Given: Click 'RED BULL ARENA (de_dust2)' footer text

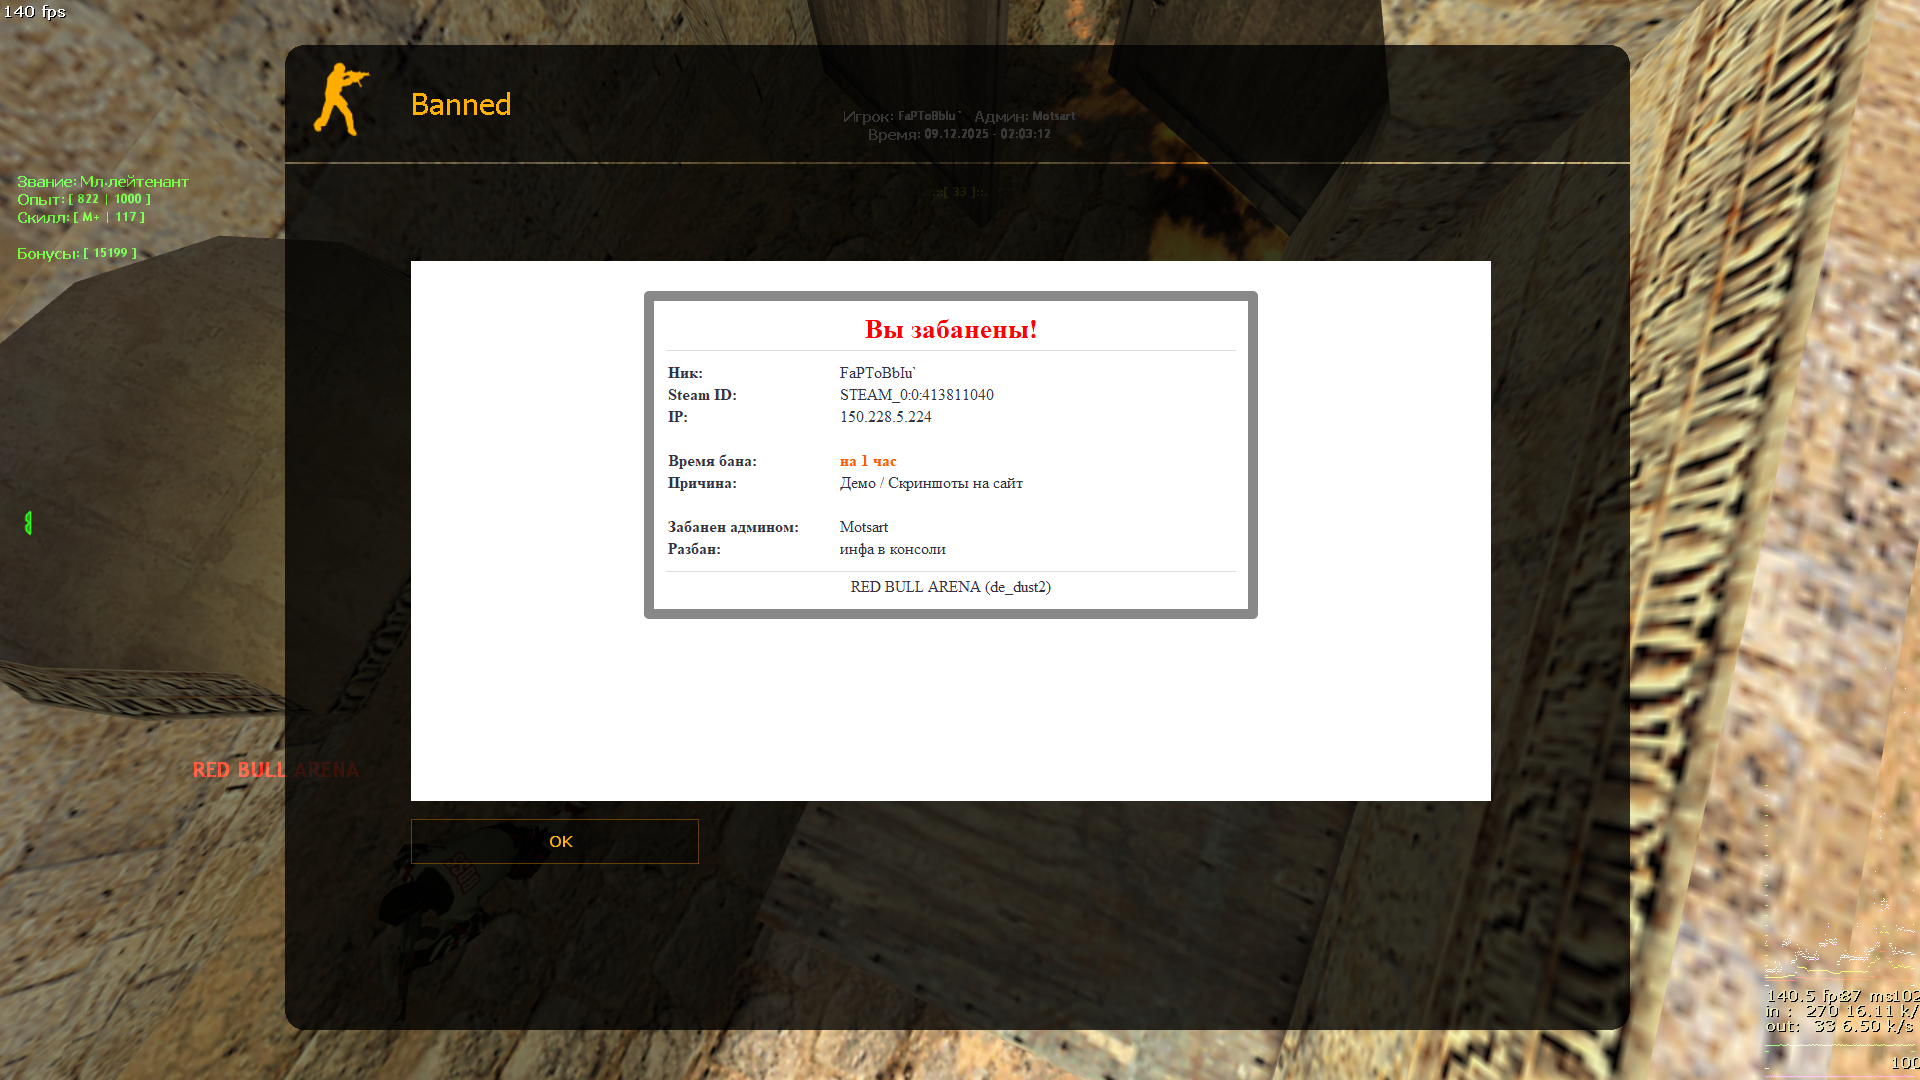Looking at the screenshot, I should tap(950, 587).
